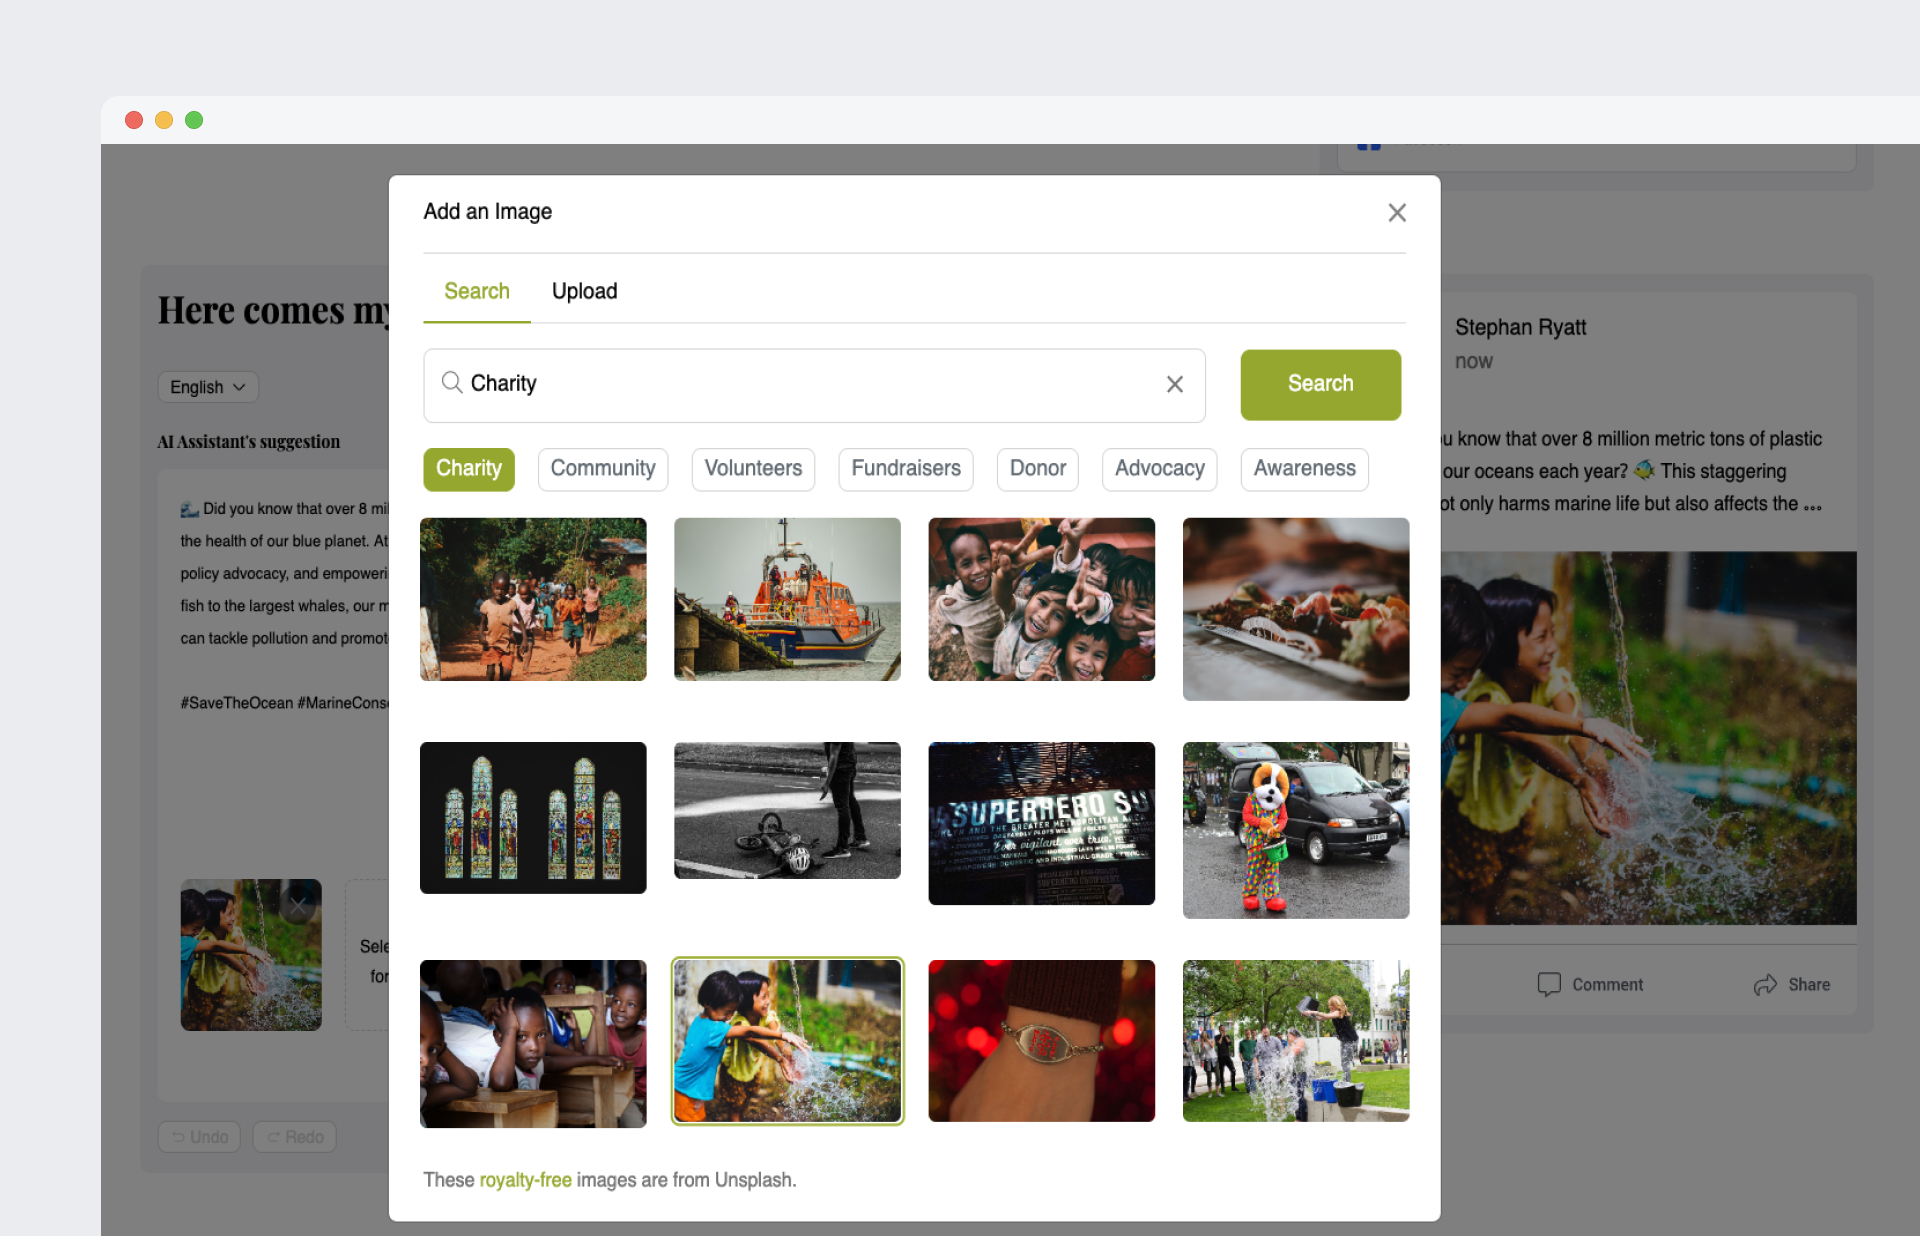
Task: Open the English language dropdown
Action: [208, 387]
